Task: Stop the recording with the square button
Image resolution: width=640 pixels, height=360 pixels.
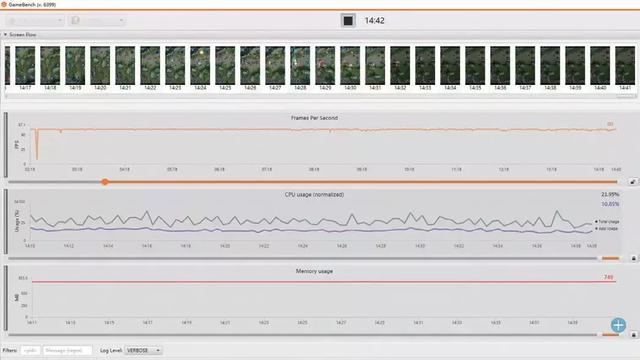Action: coord(348,20)
